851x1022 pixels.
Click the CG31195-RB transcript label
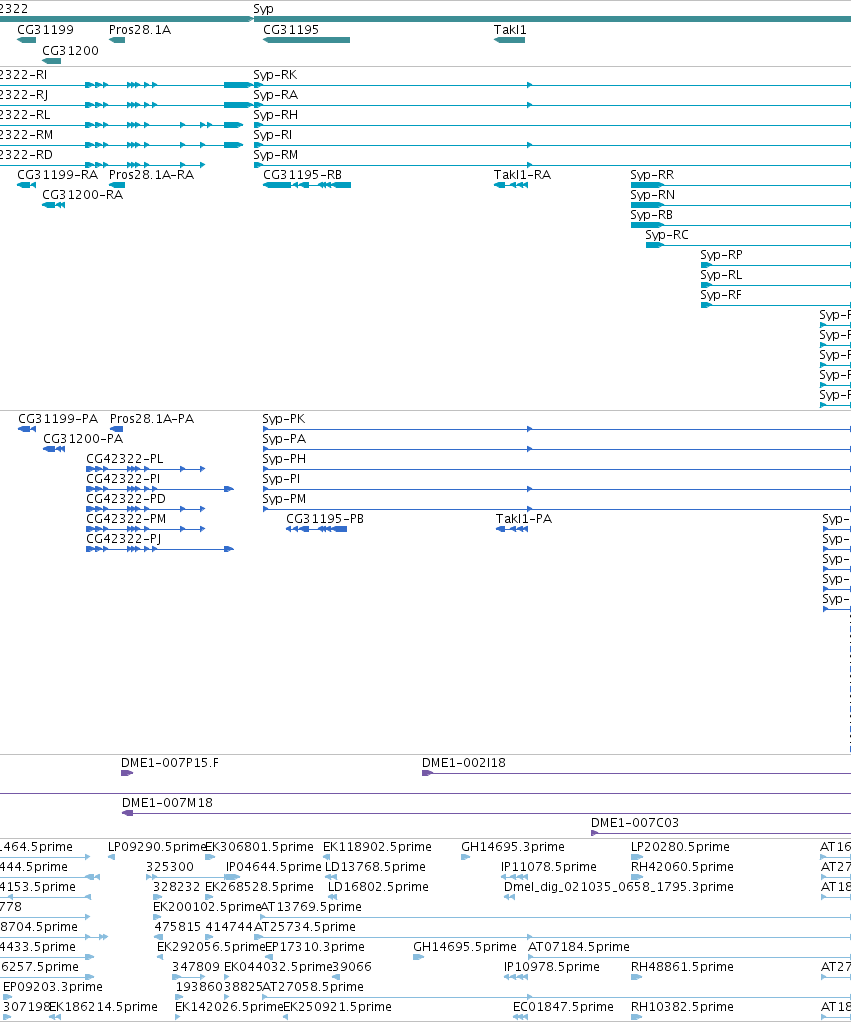coord(302,175)
